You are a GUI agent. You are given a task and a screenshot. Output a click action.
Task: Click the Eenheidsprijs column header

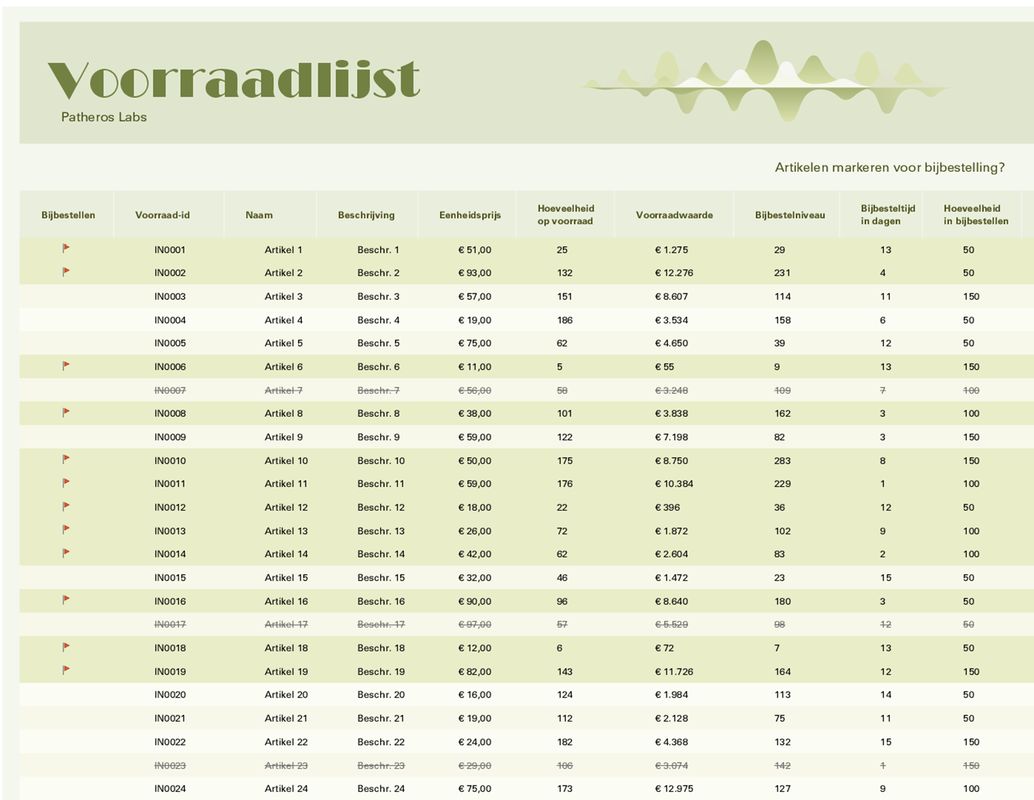(470, 215)
